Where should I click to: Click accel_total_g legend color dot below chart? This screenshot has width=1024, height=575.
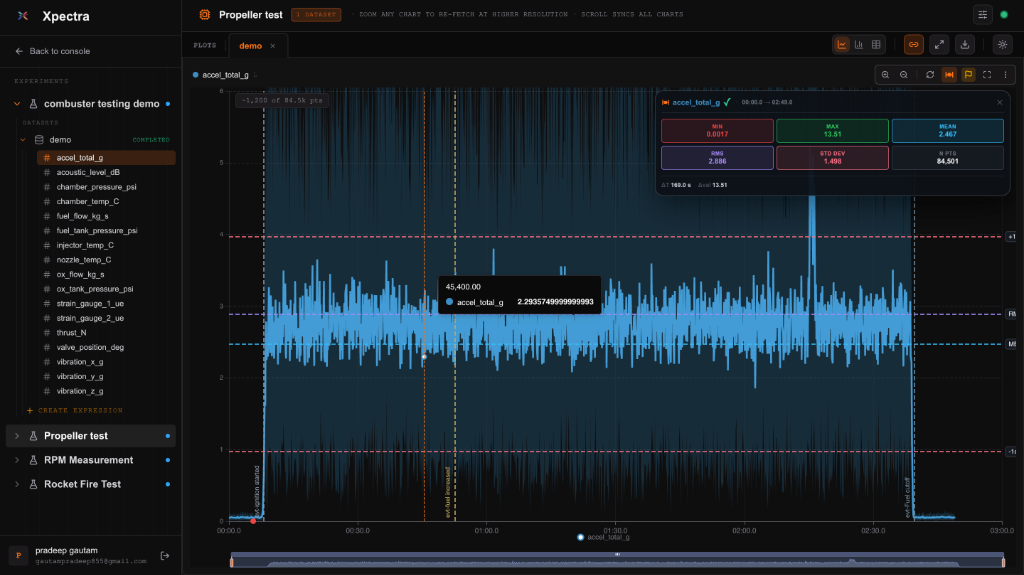coord(581,537)
